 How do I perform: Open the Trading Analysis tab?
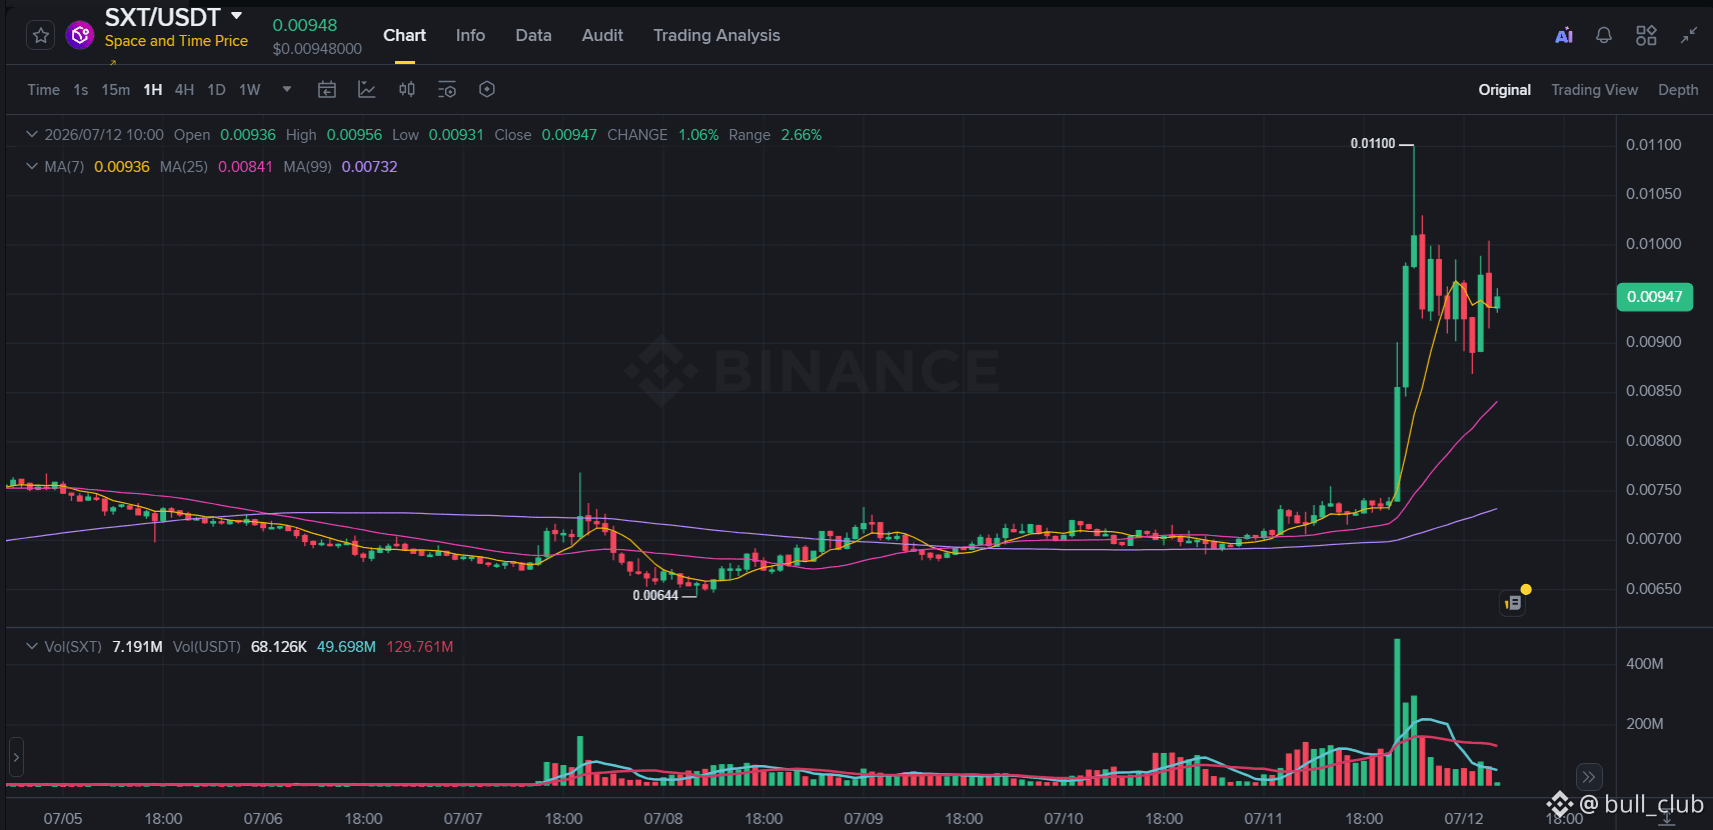[716, 35]
